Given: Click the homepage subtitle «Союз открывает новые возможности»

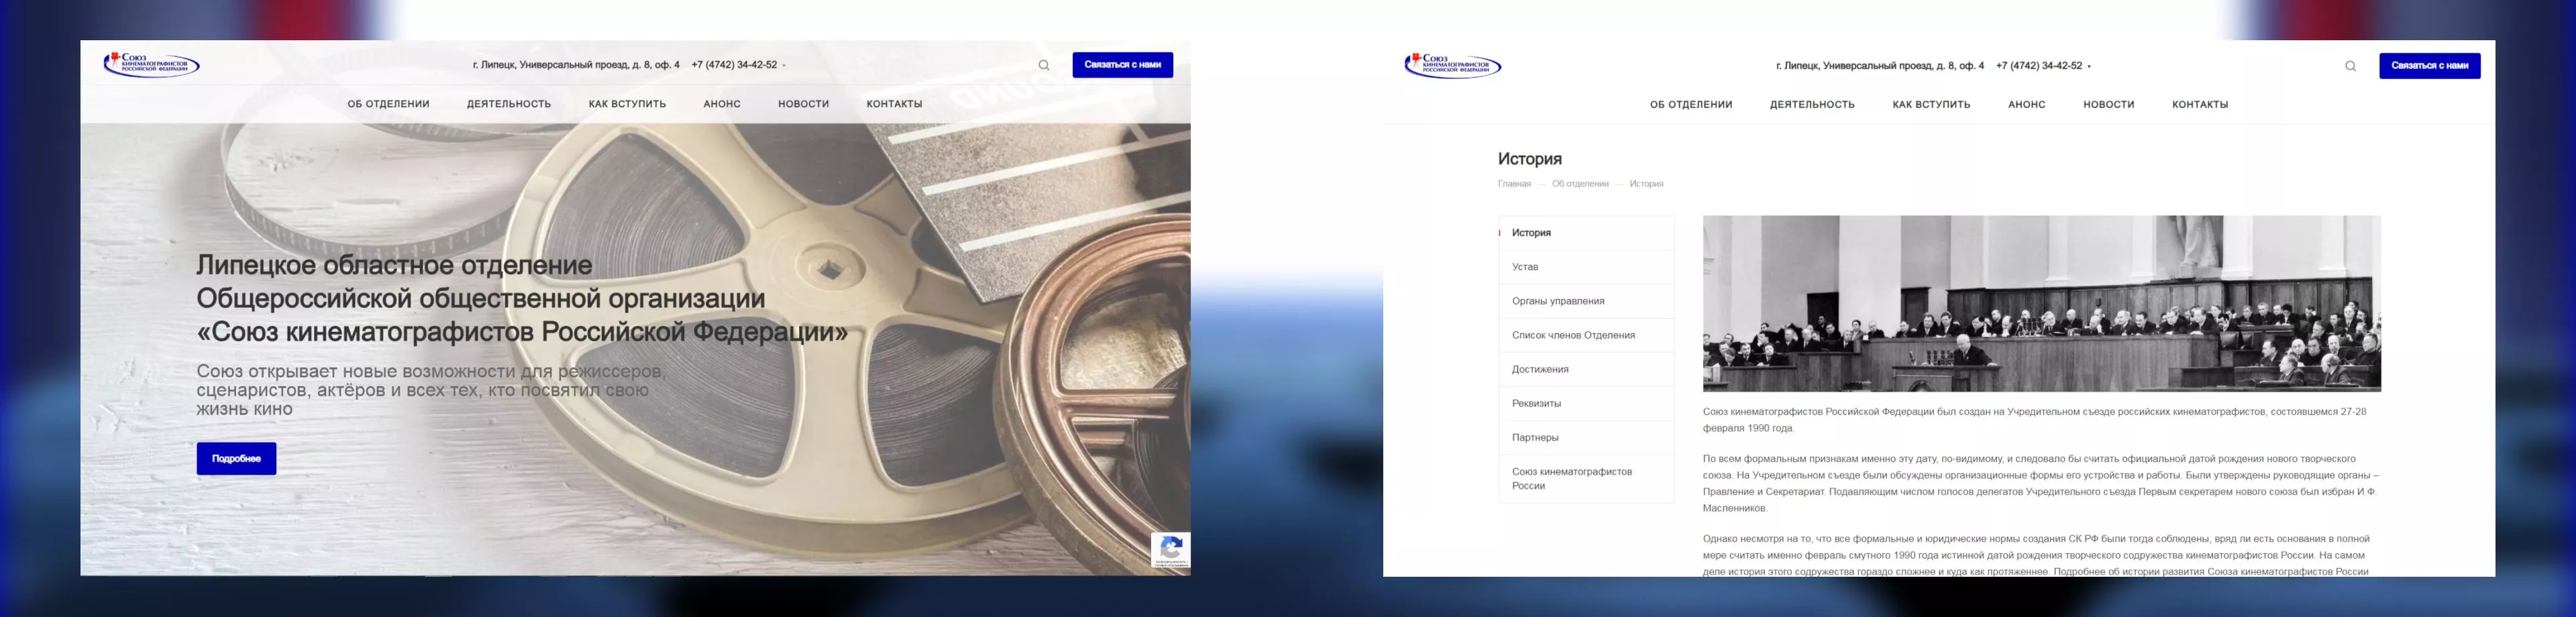Looking at the screenshot, I should point(430,390).
